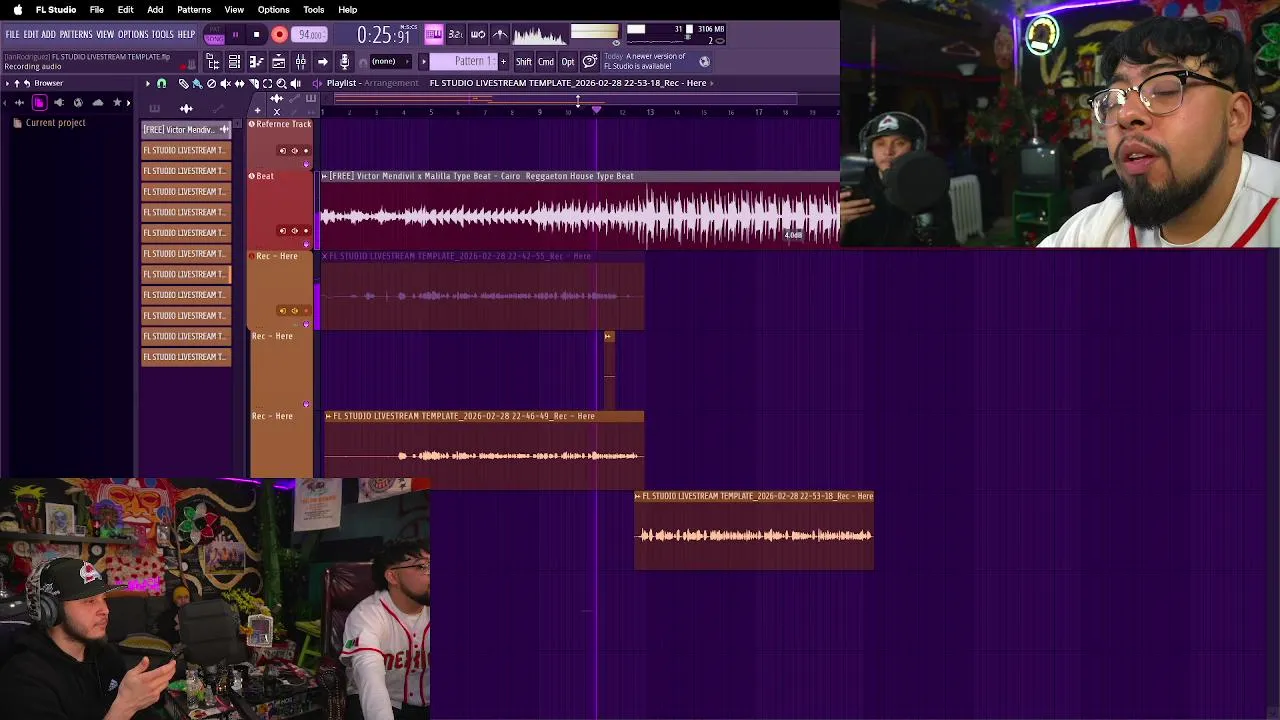Open the piano roll icon
The height and width of the screenshot is (720, 1280).
(x=257, y=62)
